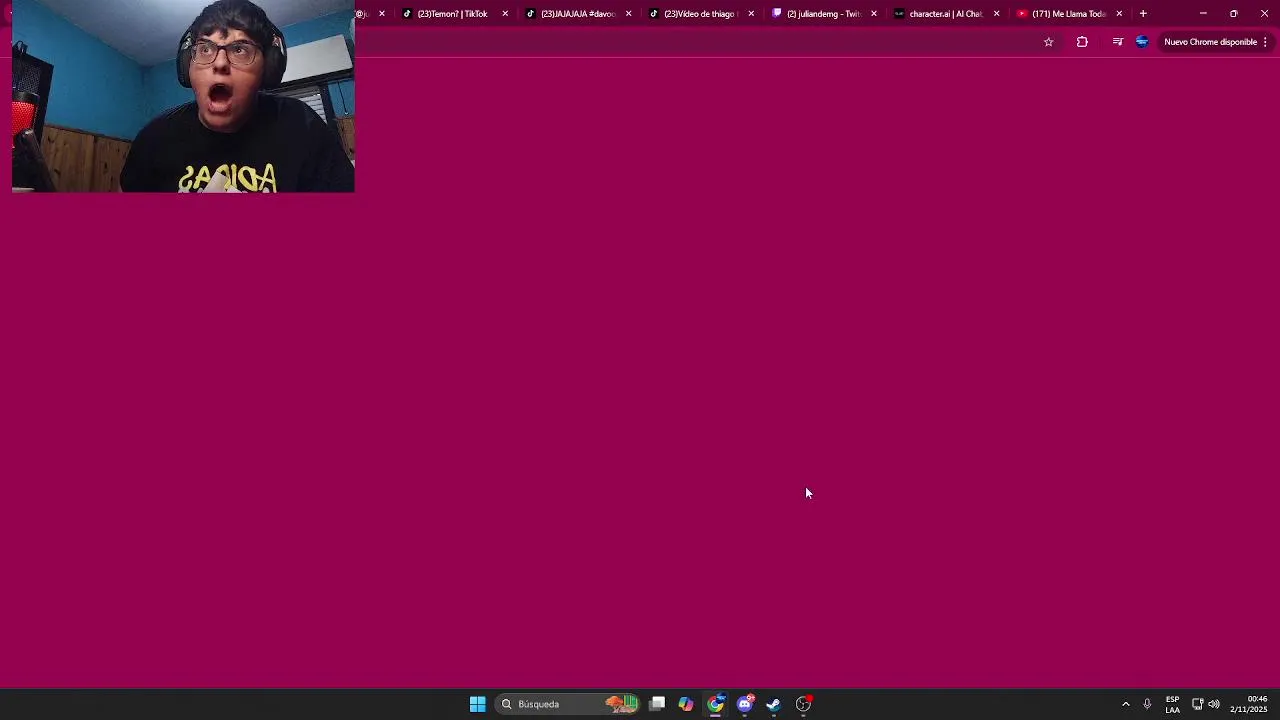The width and height of the screenshot is (1280, 720).
Task: Close the Video de thiago tab
Action: pos(751,14)
